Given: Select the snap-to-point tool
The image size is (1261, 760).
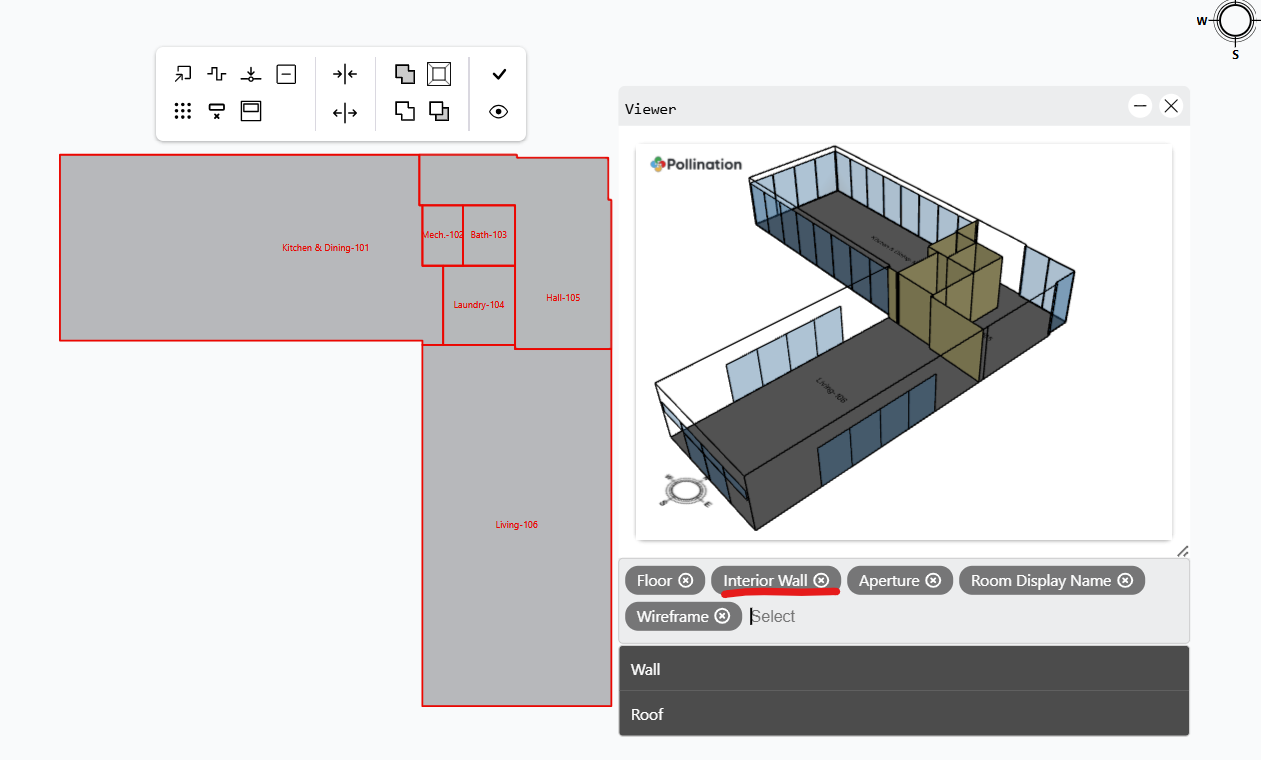Looking at the screenshot, I should point(251,73).
